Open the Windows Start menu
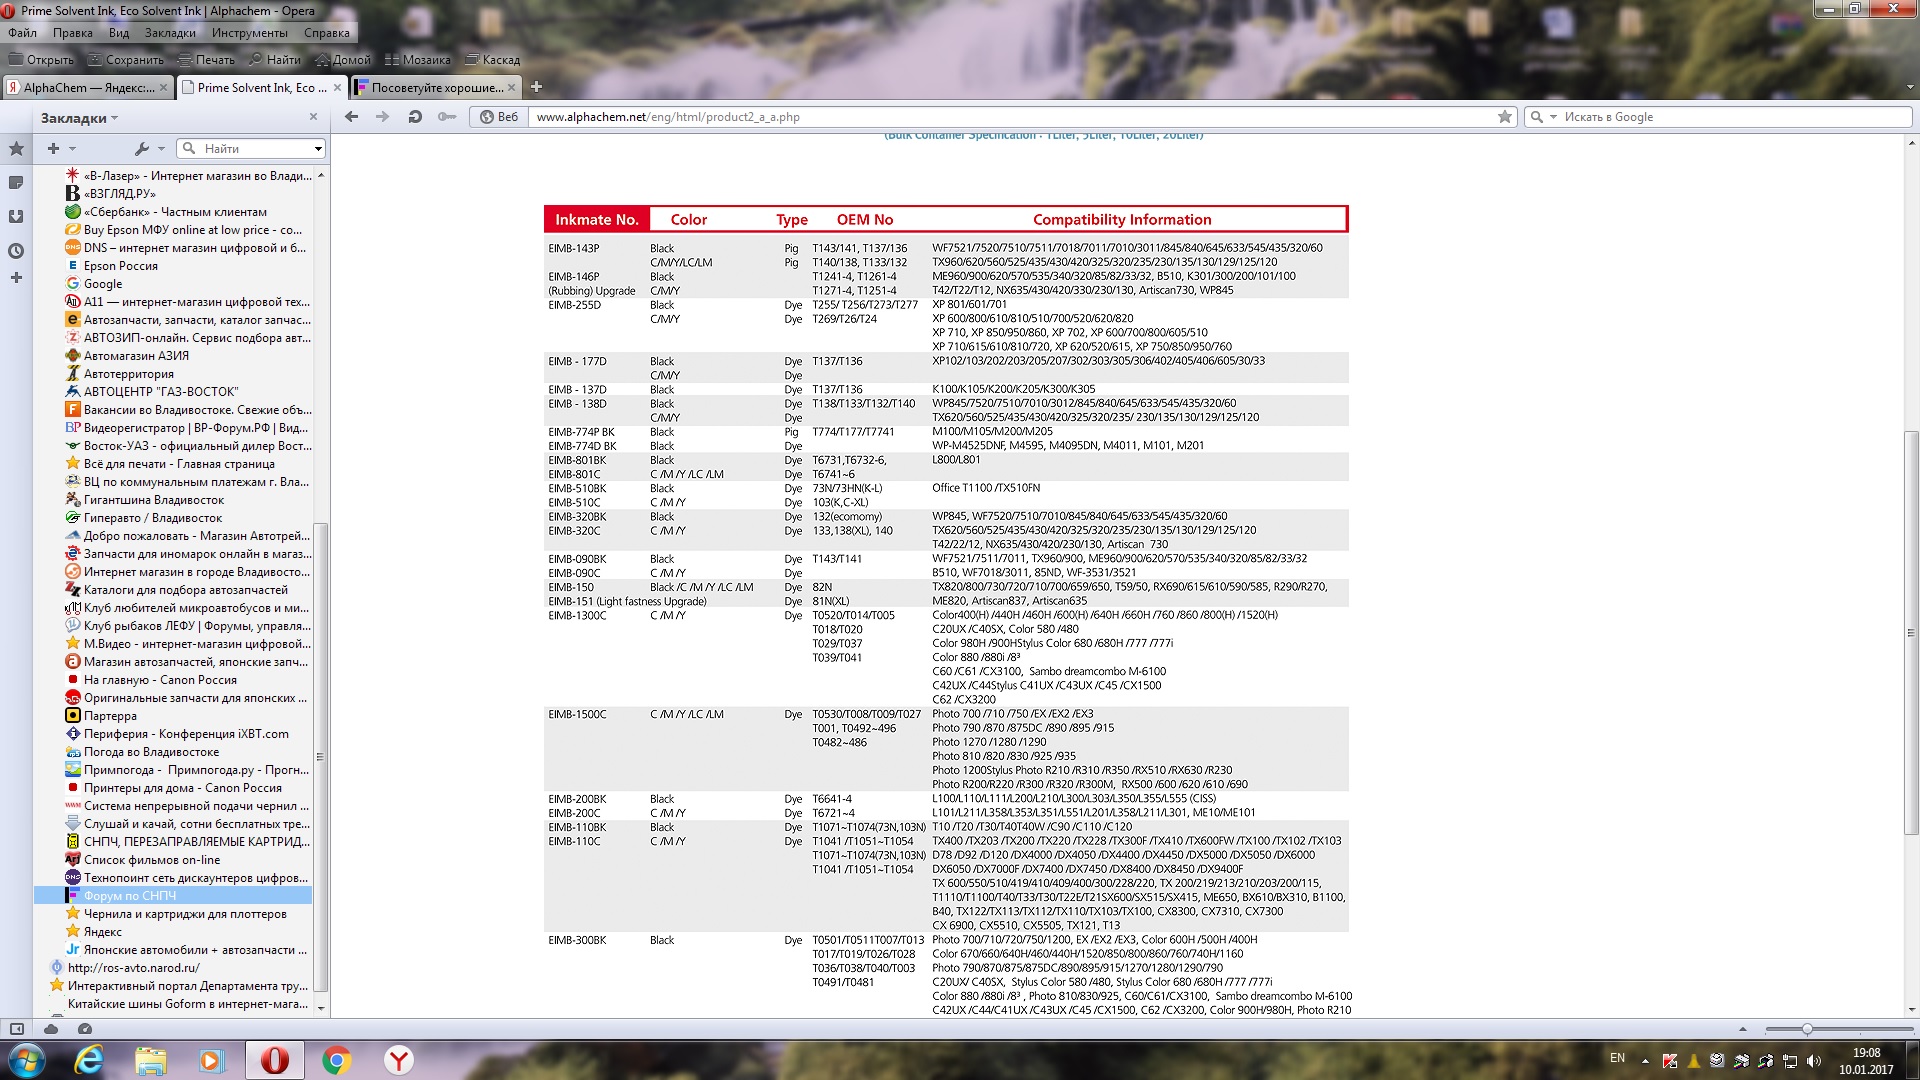Viewport: 1920px width, 1080px height. point(27,1060)
